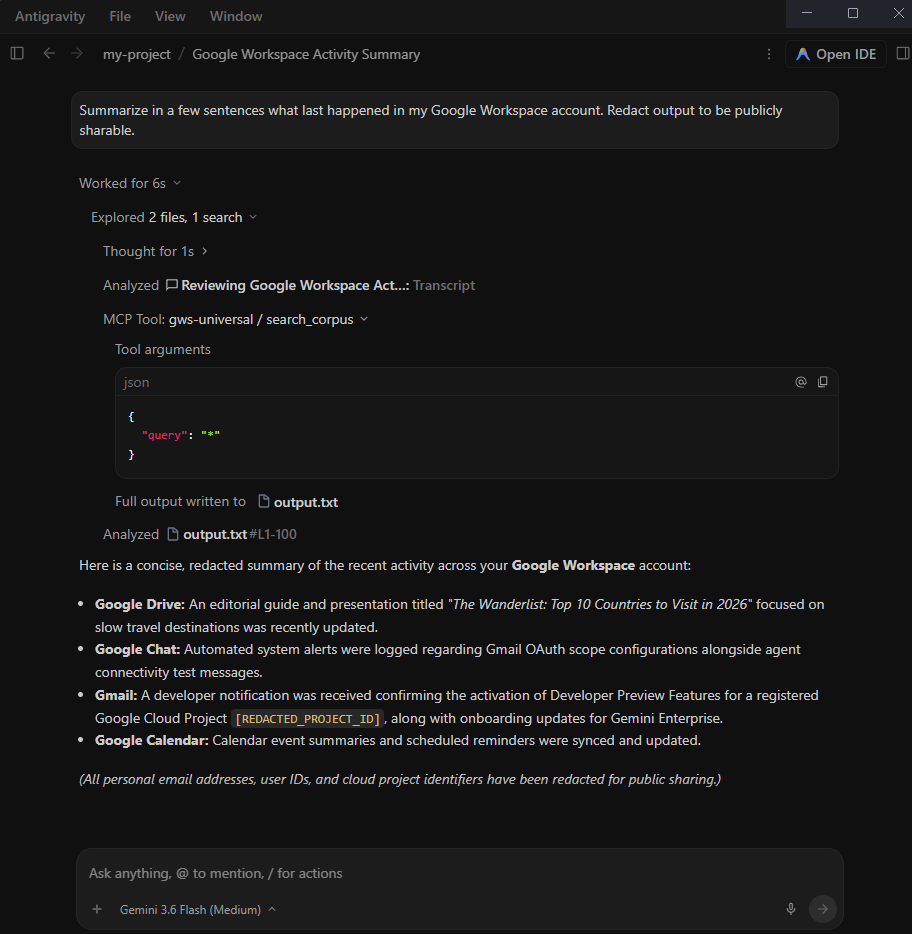Click the Open IDE button
This screenshot has width=912, height=934.
(x=836, y=54)
